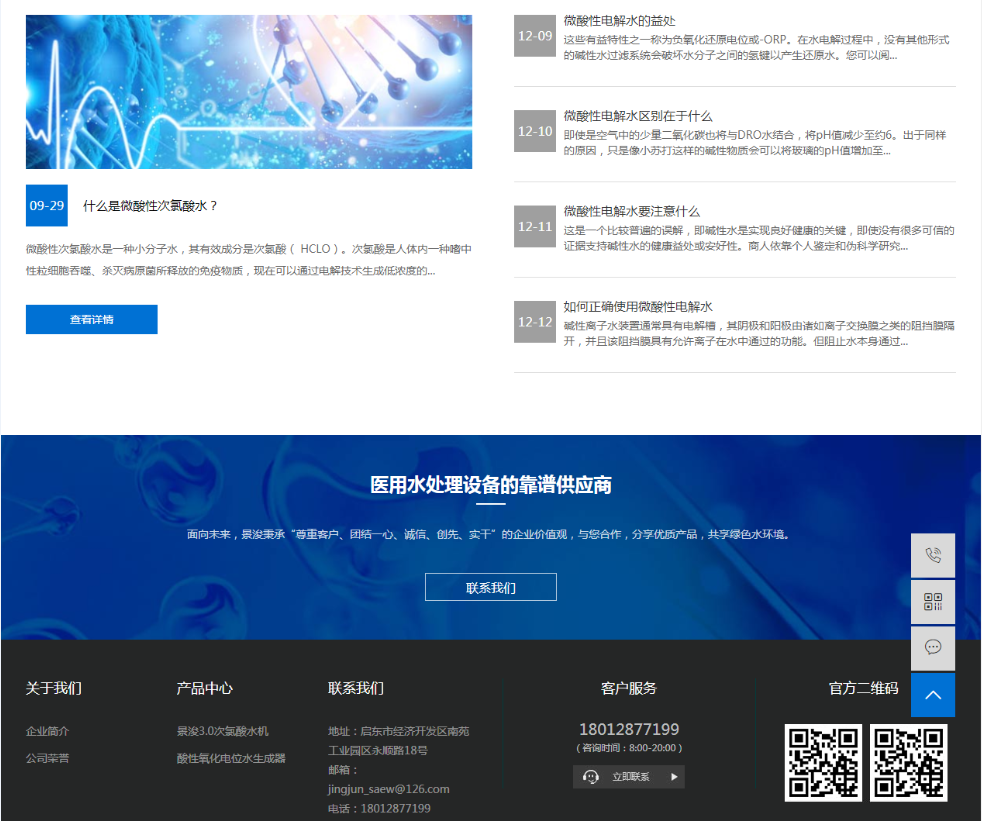Open article 微酸性电解水要注意什么

coord(631,211)
